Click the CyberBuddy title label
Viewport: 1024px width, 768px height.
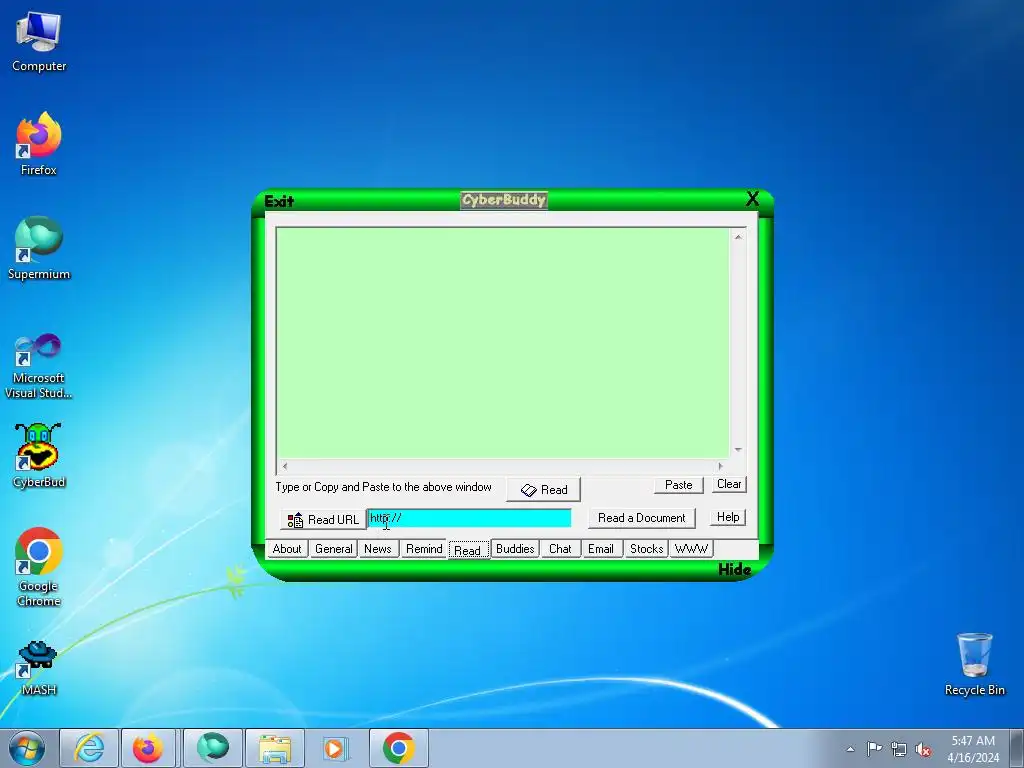click(x=504, y=200)
